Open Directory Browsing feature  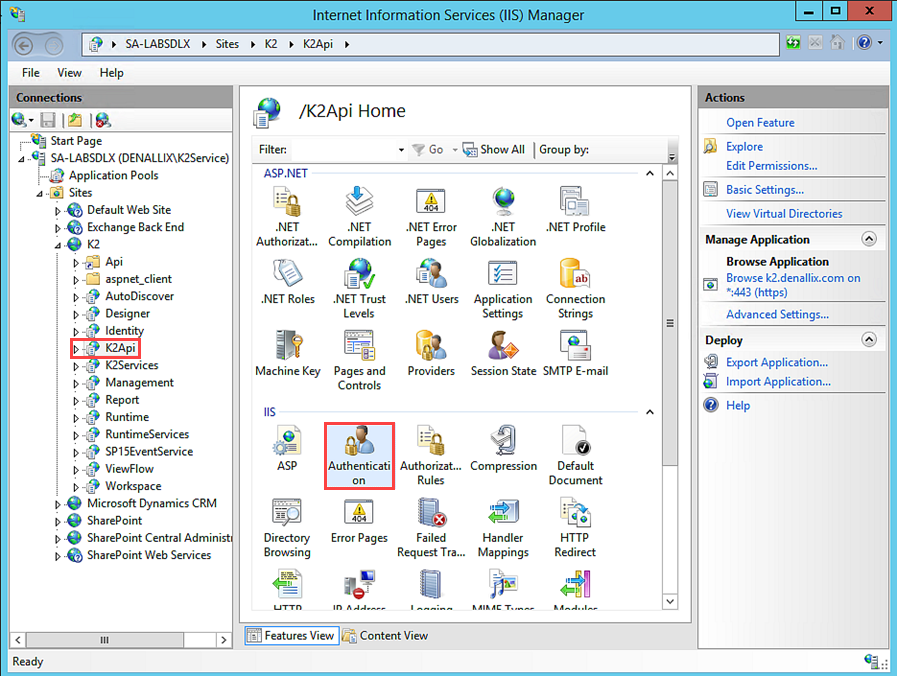pos(287,527)
